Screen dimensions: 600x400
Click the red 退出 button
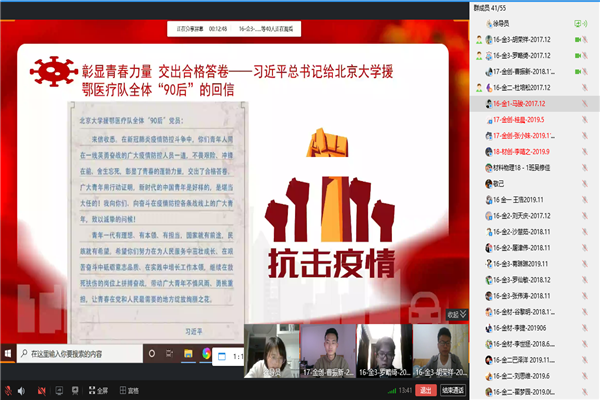[426, 390]
